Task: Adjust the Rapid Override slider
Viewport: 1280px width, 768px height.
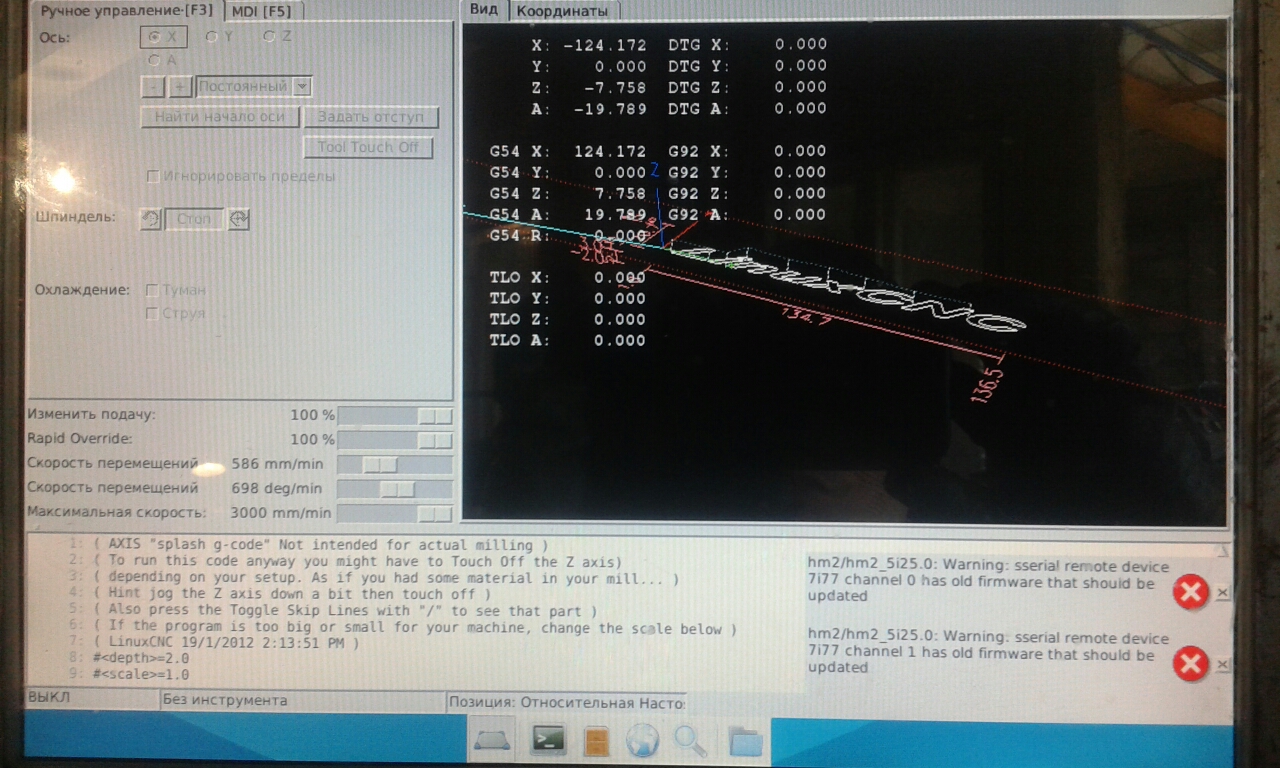Action: (x=395, y=440)
